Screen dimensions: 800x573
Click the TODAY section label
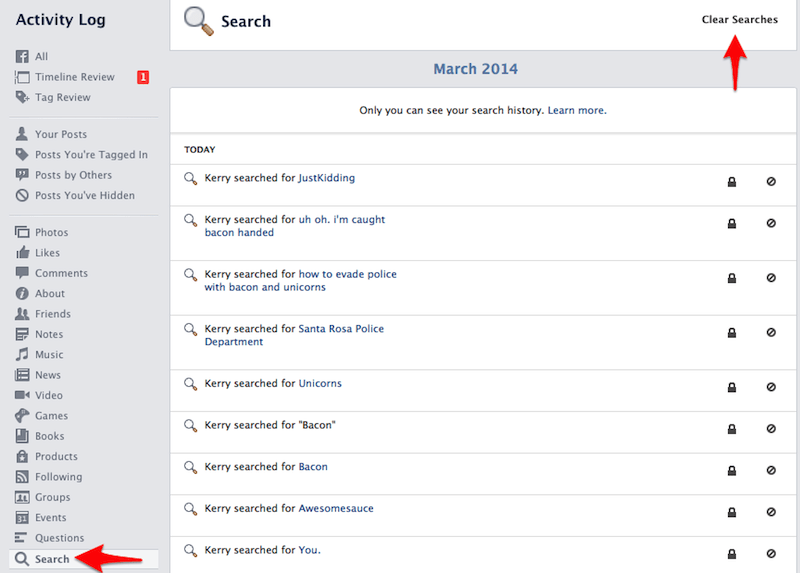[199, 150]
